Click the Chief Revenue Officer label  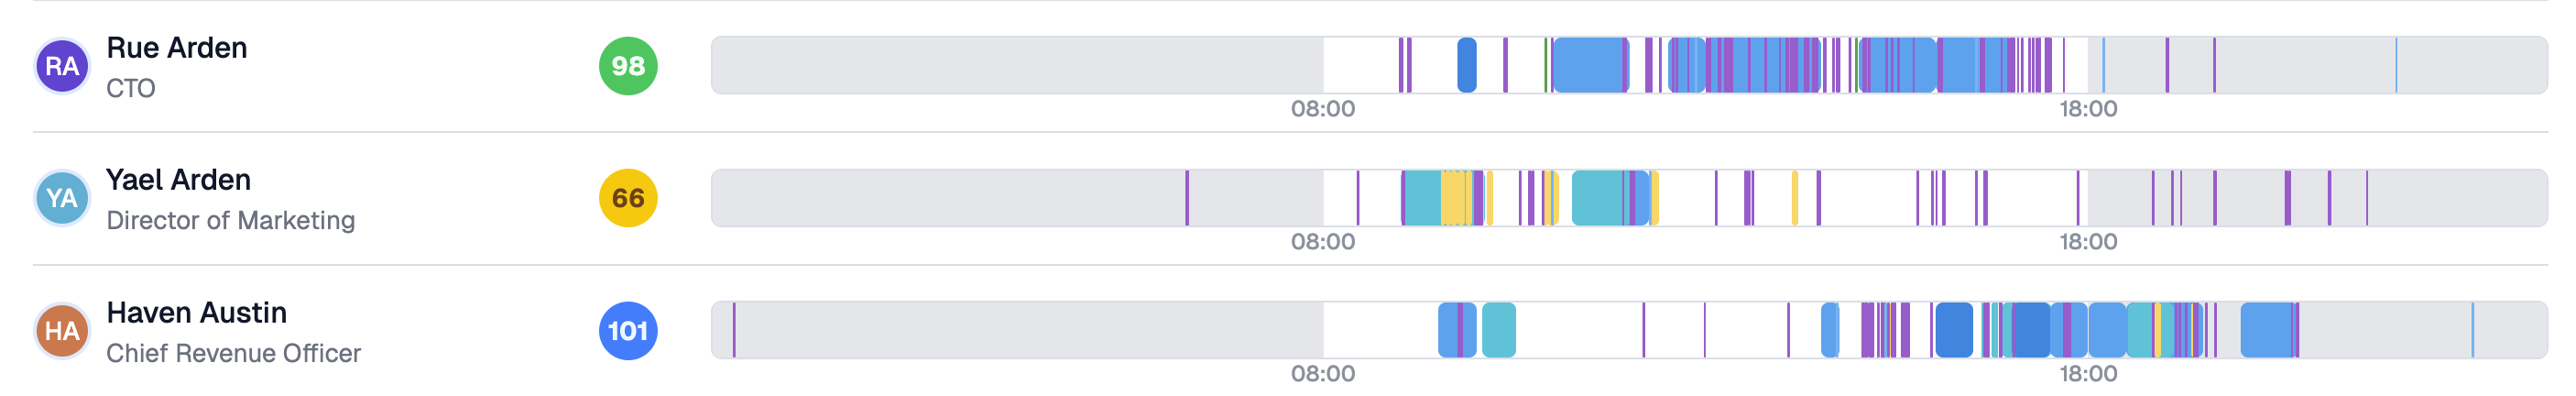tap(234, 354)
